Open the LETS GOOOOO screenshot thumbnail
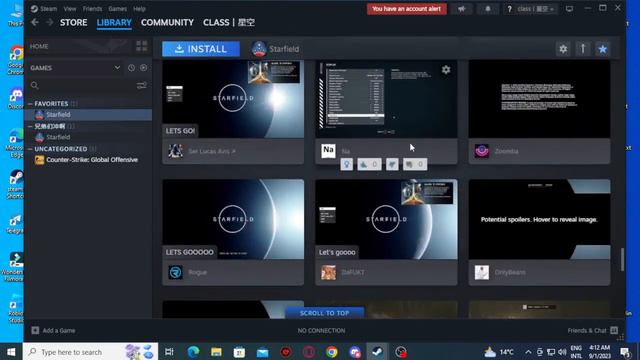 click(x=233, y=219)
